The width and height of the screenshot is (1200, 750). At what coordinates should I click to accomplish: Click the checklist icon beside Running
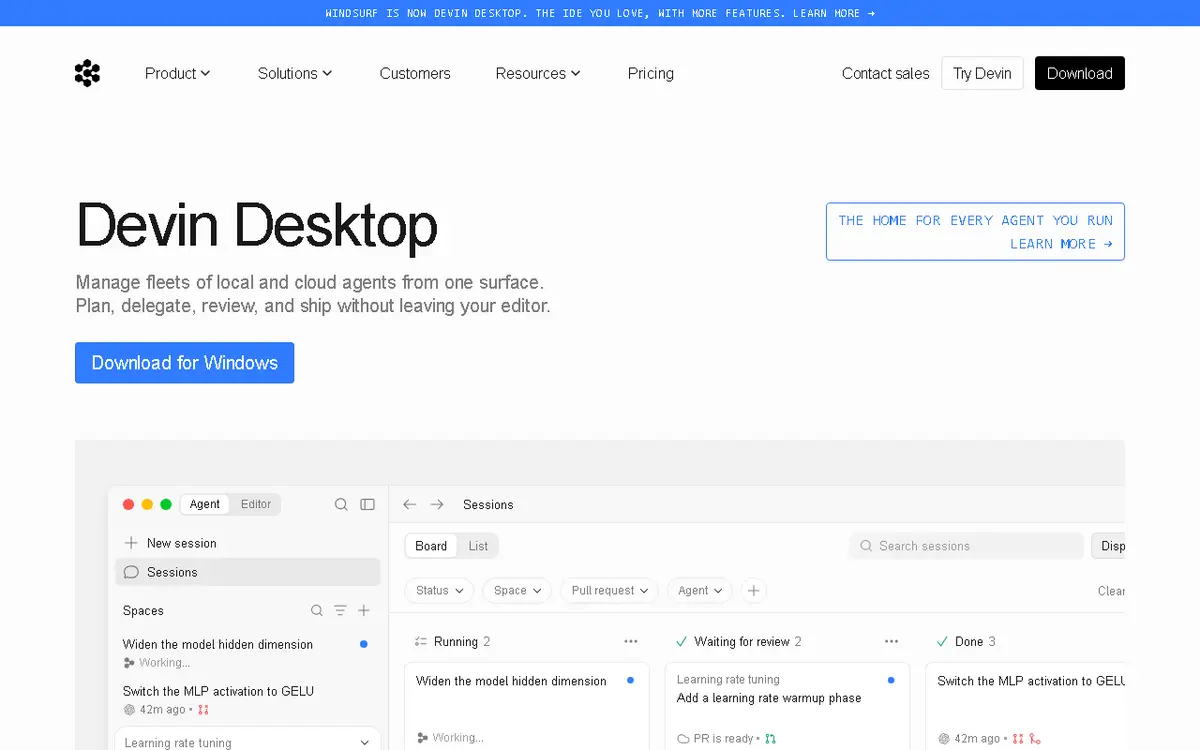tap(421, 642)
